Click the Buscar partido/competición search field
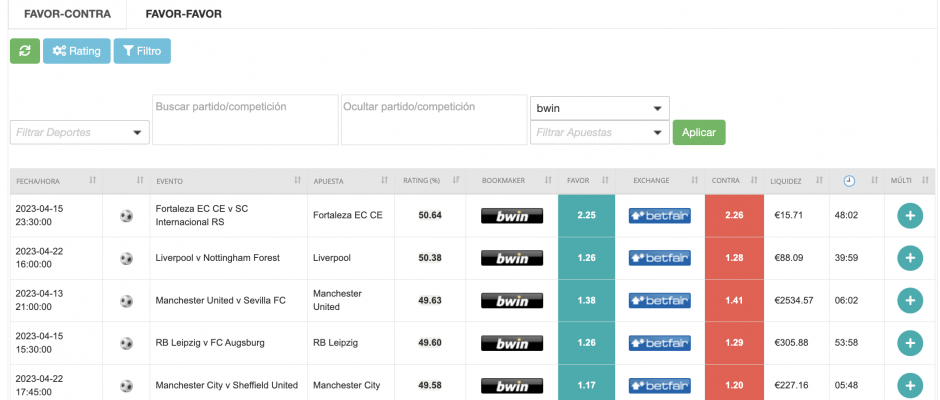Viewport: 940px width, 400px height. pos(245,120)
